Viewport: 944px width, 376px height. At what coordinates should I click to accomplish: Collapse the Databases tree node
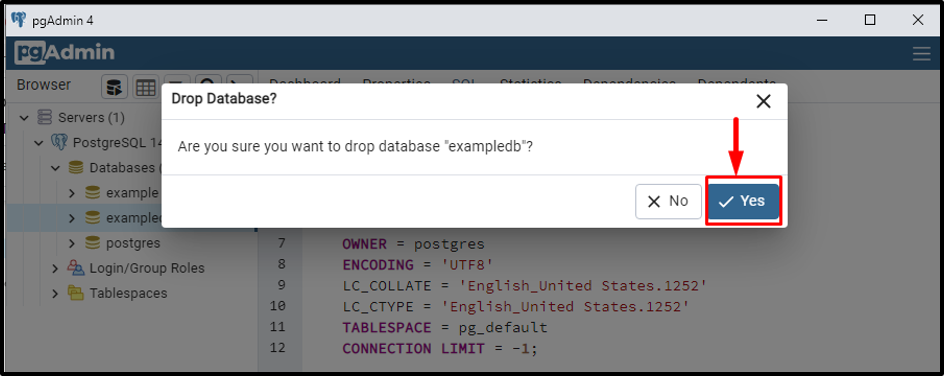[x=55, y=168]
